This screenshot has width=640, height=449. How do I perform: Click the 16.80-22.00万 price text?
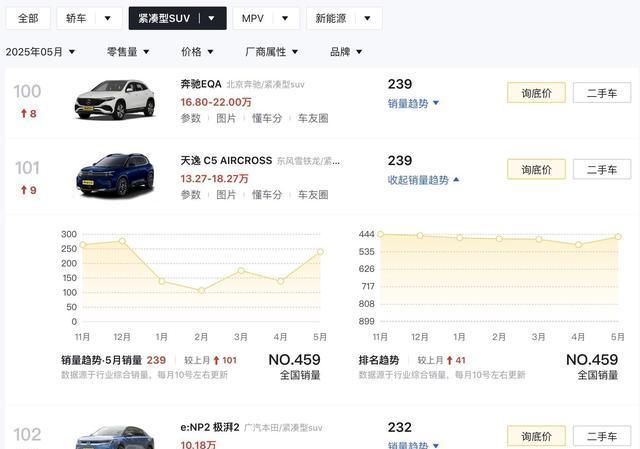[216, 102]
